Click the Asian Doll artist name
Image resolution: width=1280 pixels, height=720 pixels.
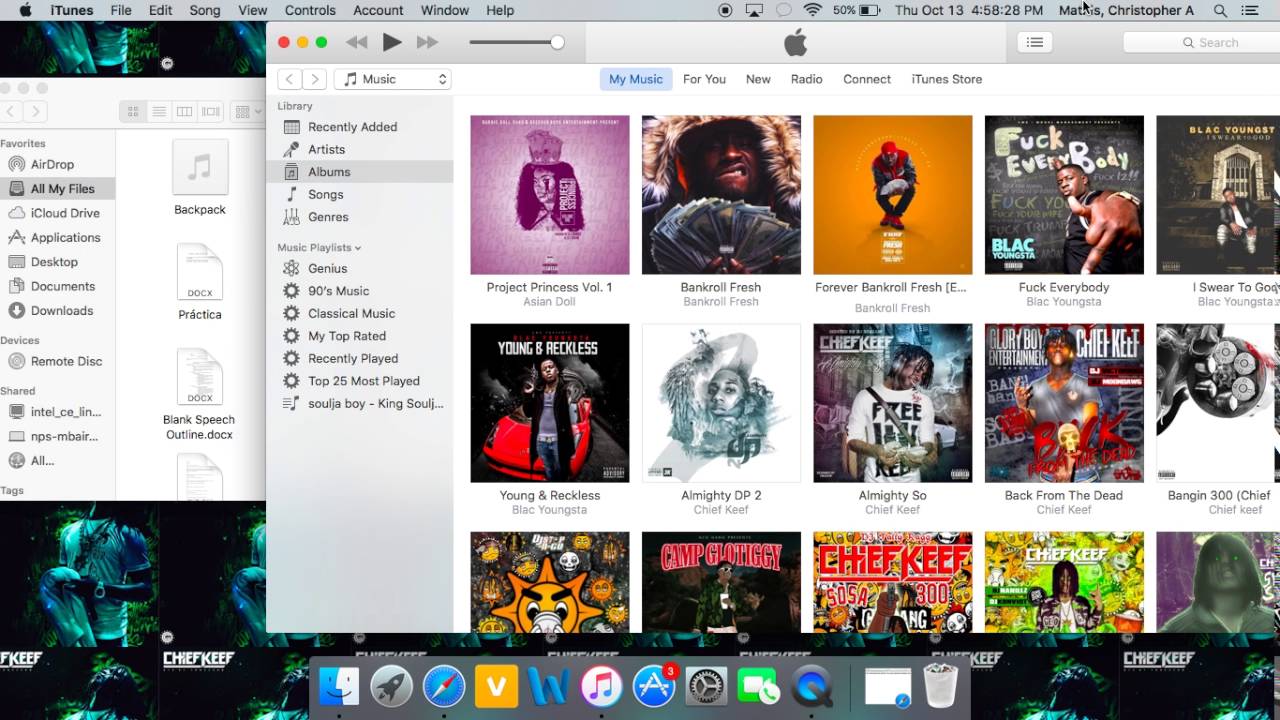(550, 302)
